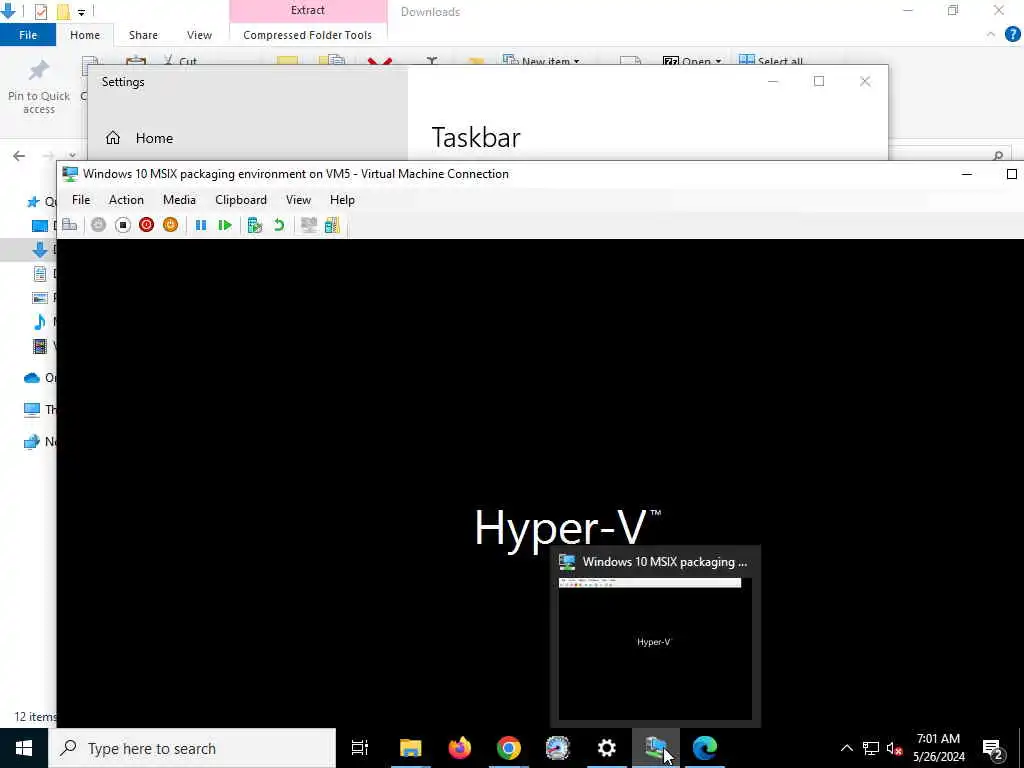Click Select all in Explorer's ribbon

(771, 61)
